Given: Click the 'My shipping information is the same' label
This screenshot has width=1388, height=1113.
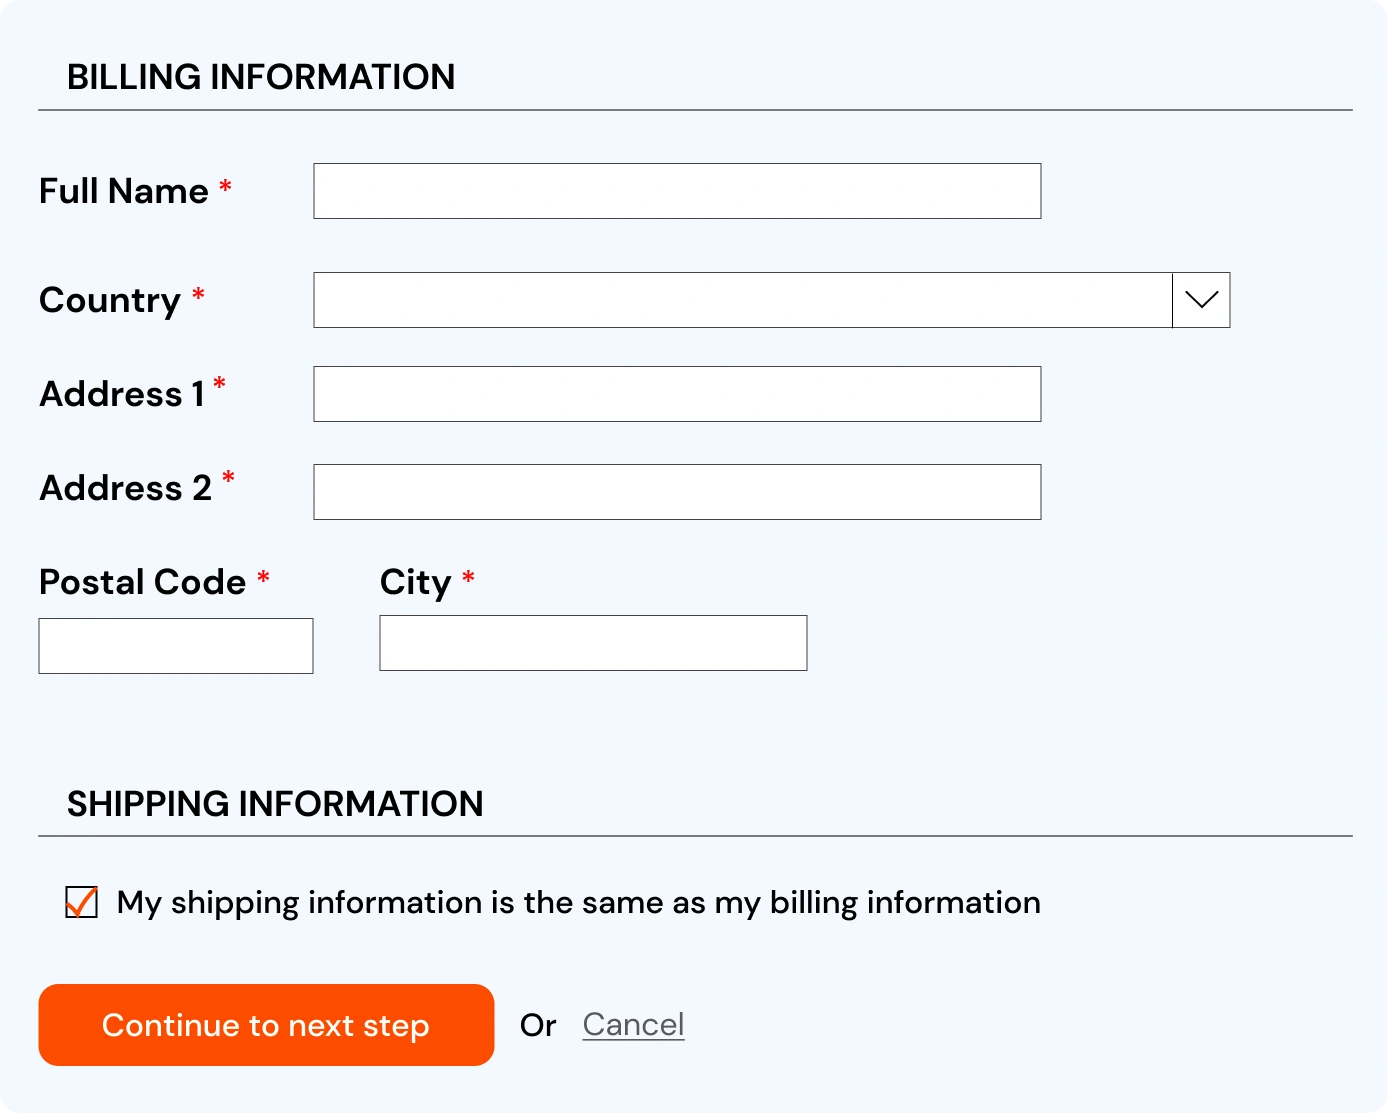Looking at the screenshot, I should (579, 903).
